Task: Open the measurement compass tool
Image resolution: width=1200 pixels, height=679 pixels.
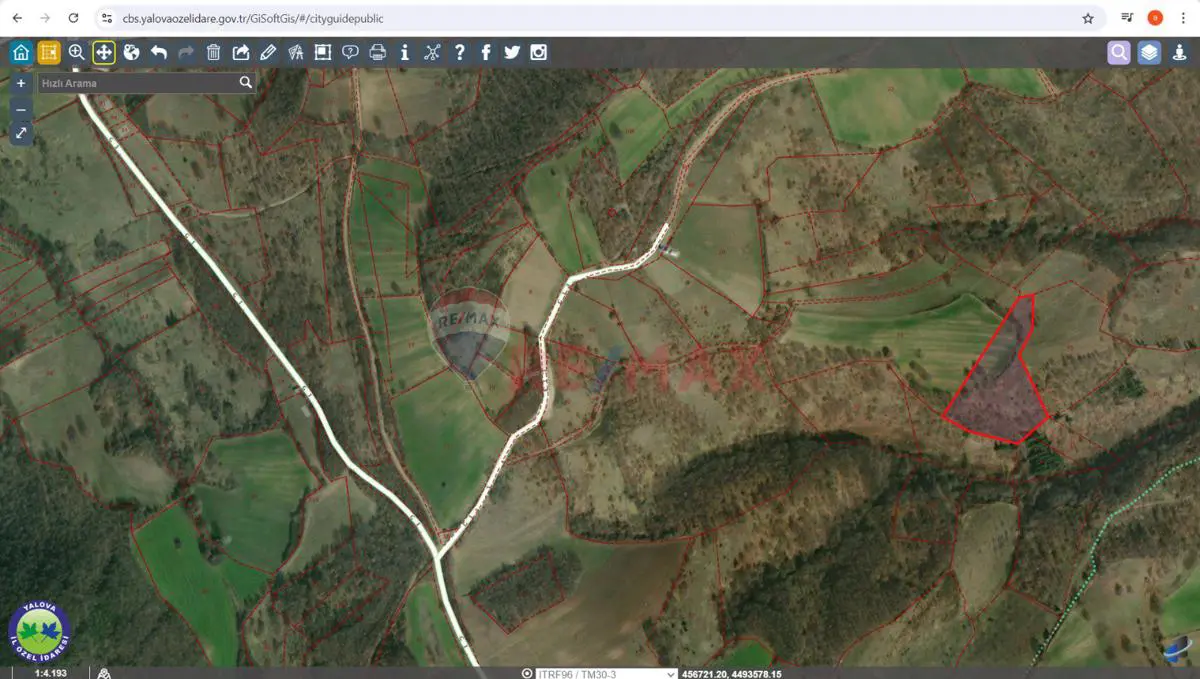Action: (295, 53)
